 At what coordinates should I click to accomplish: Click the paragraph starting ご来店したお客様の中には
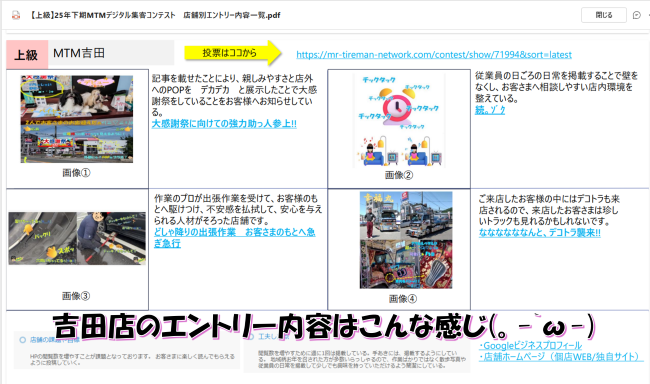click(x=549, y=210)
